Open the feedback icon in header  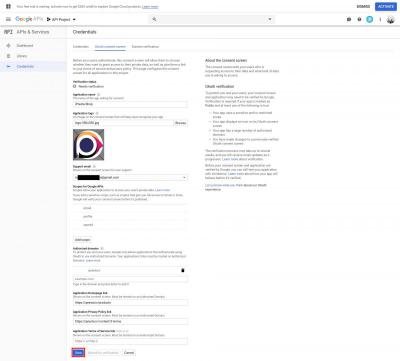[x=349, y=19]
